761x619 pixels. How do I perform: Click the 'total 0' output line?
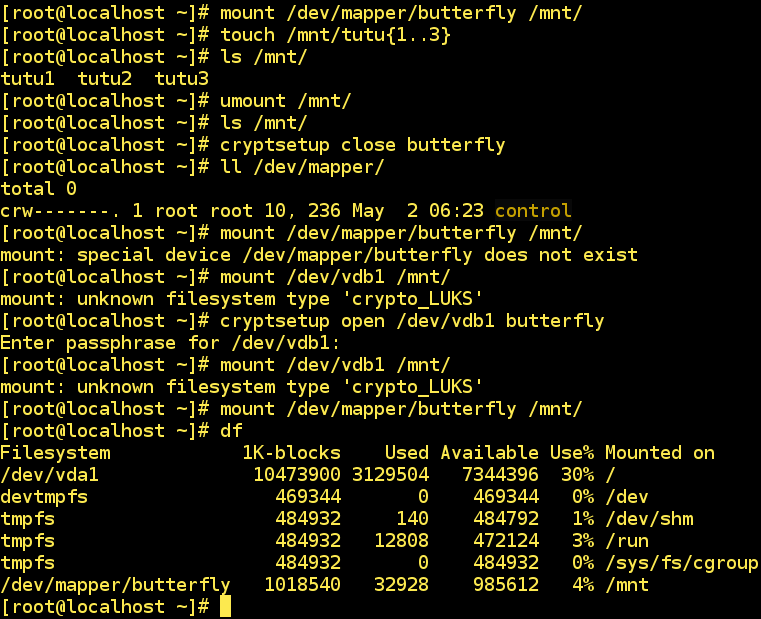pyautogui.click(x=38, y=188)
